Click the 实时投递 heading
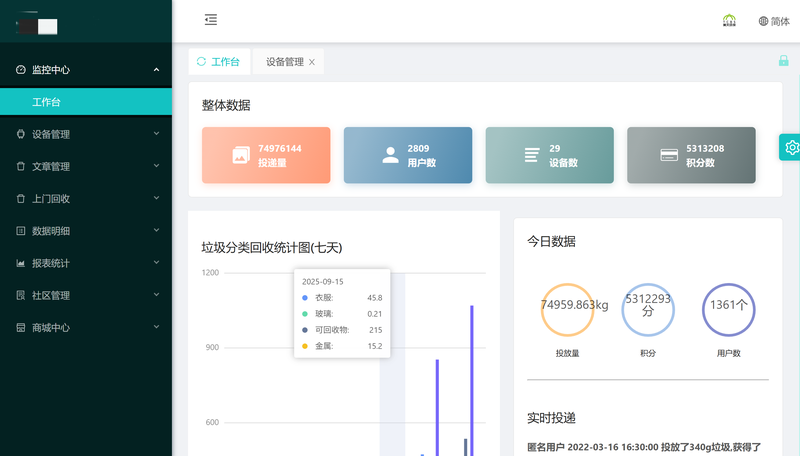Viewport: 800px width, 456px height. [551, 418]
